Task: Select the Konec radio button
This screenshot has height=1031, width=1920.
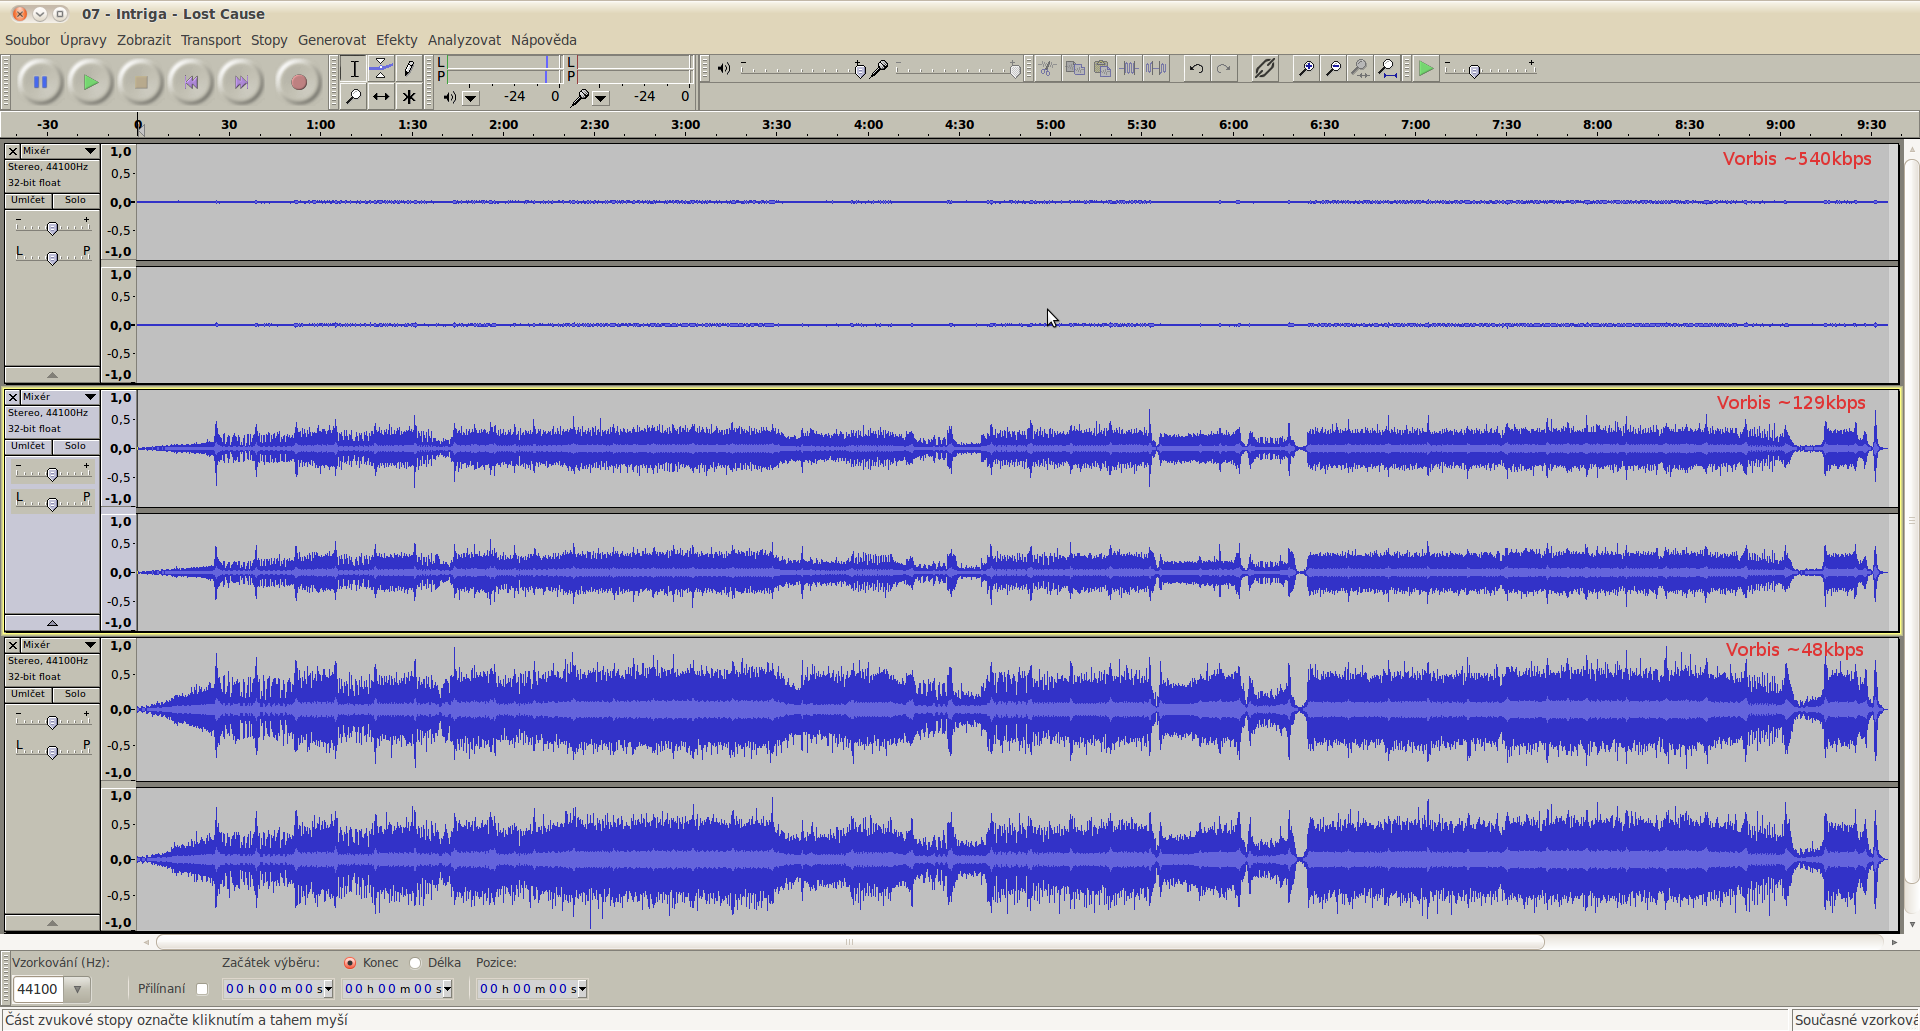Action: (x=350, y=963)
